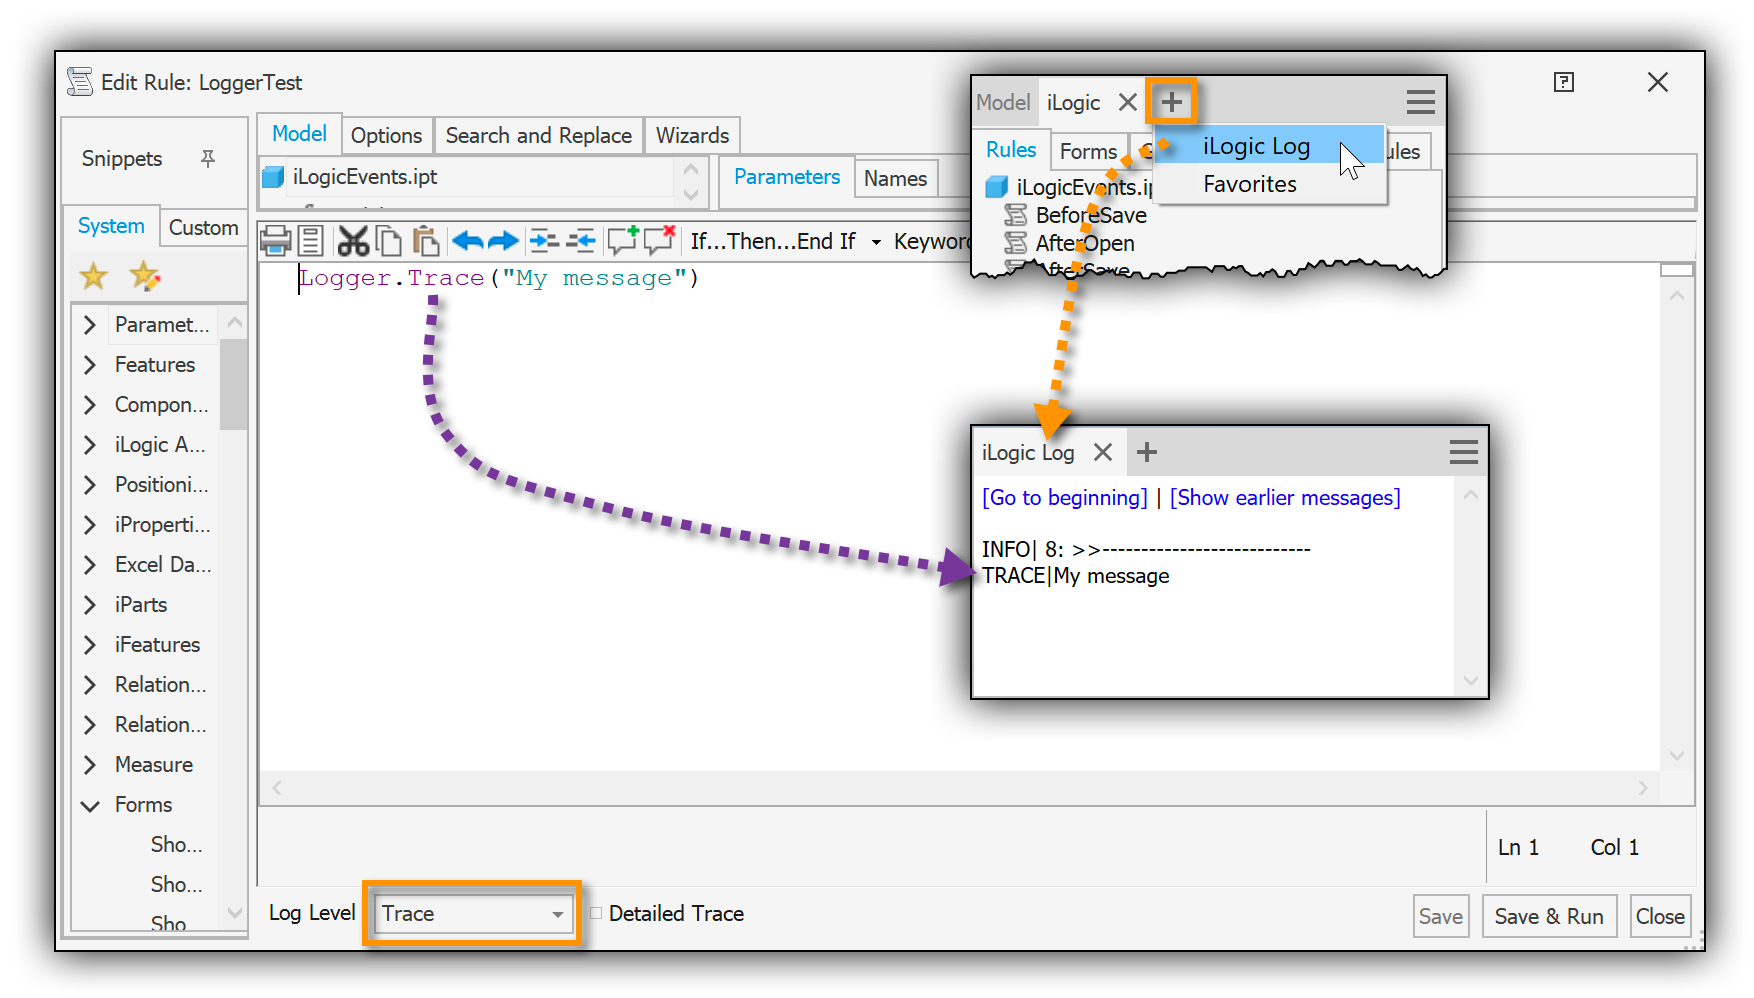This screenshot has width=1754, height=998.
Task: Choose iLogic Log from the popup menu
Action: tap(1269, 146)
